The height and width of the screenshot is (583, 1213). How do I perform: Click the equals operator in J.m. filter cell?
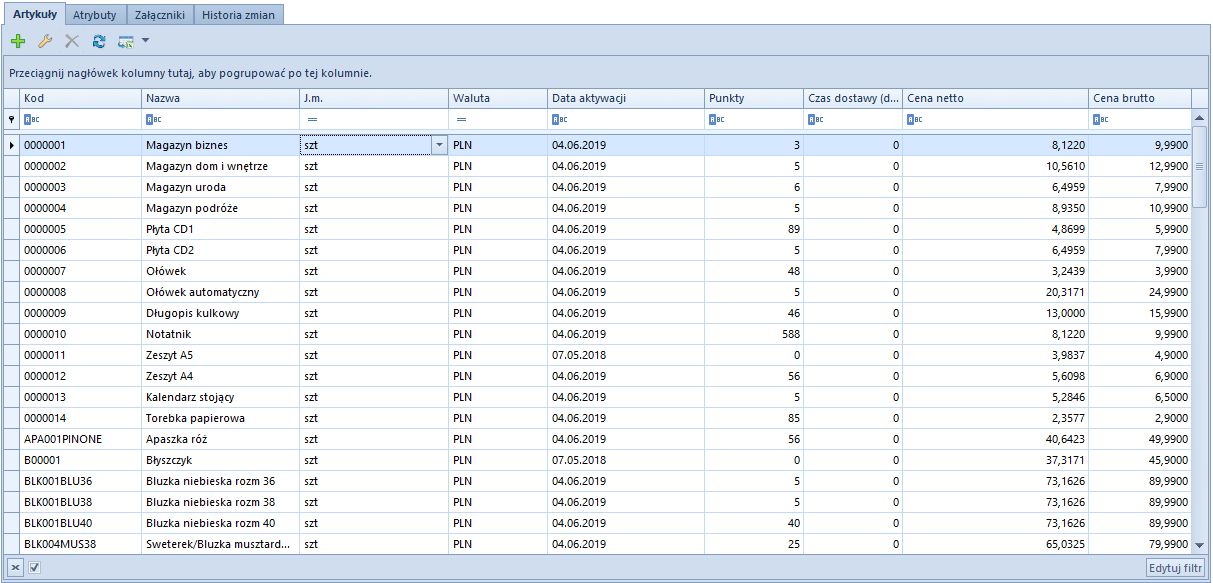(311, 120)
